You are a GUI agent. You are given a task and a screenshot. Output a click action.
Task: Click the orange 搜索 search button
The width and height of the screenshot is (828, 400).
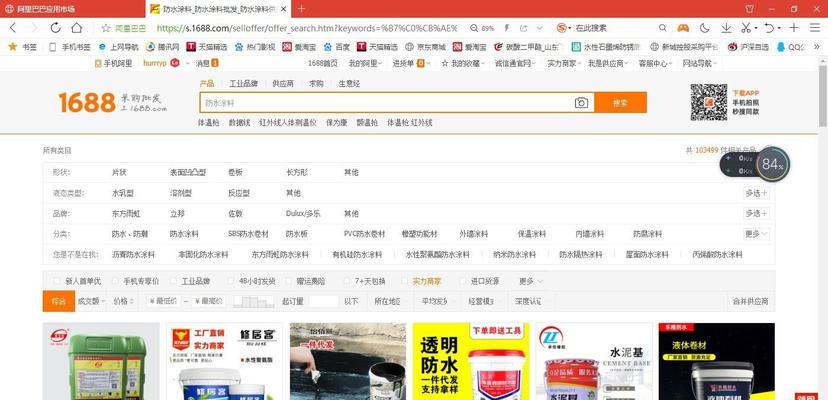point(620,103)
